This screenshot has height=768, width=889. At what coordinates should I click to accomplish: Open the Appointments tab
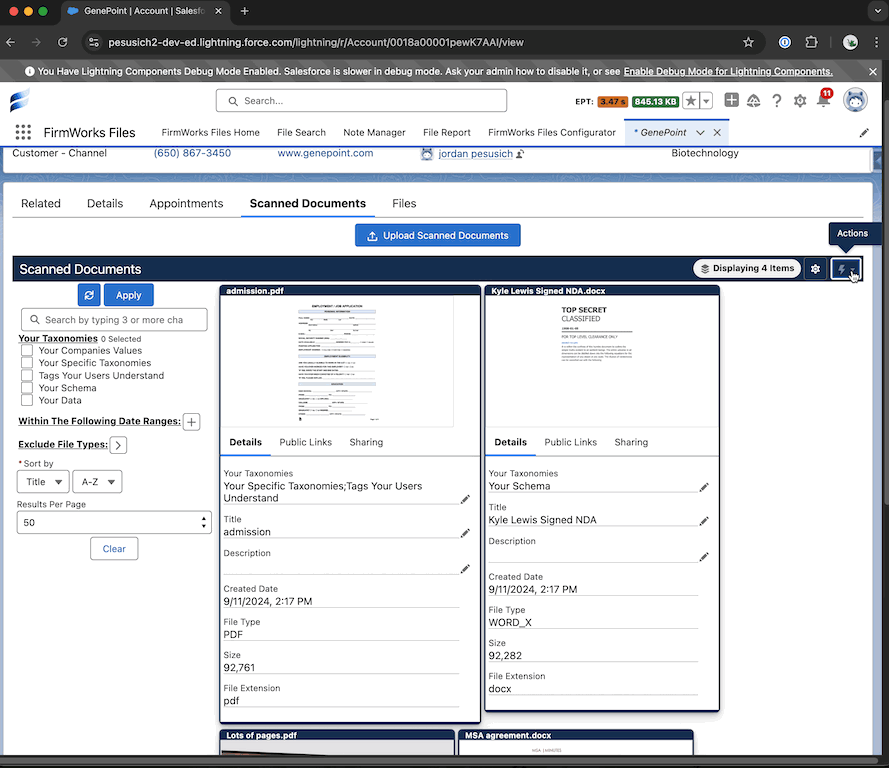point(187,203)
